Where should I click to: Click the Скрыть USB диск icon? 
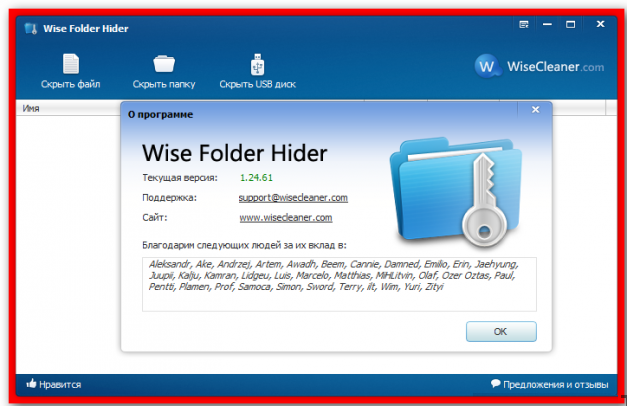tap(258, 64)
